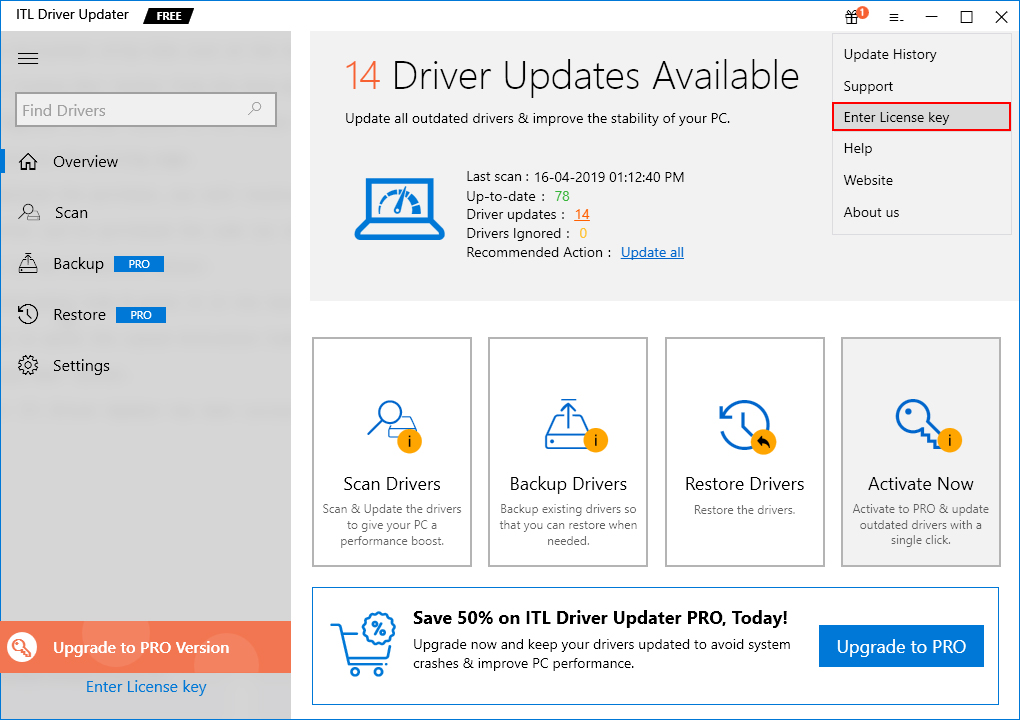Image resolution: width=1020 pixels, height=720 pixels.
Task: Open the Settings section
Action: (81, 366)
